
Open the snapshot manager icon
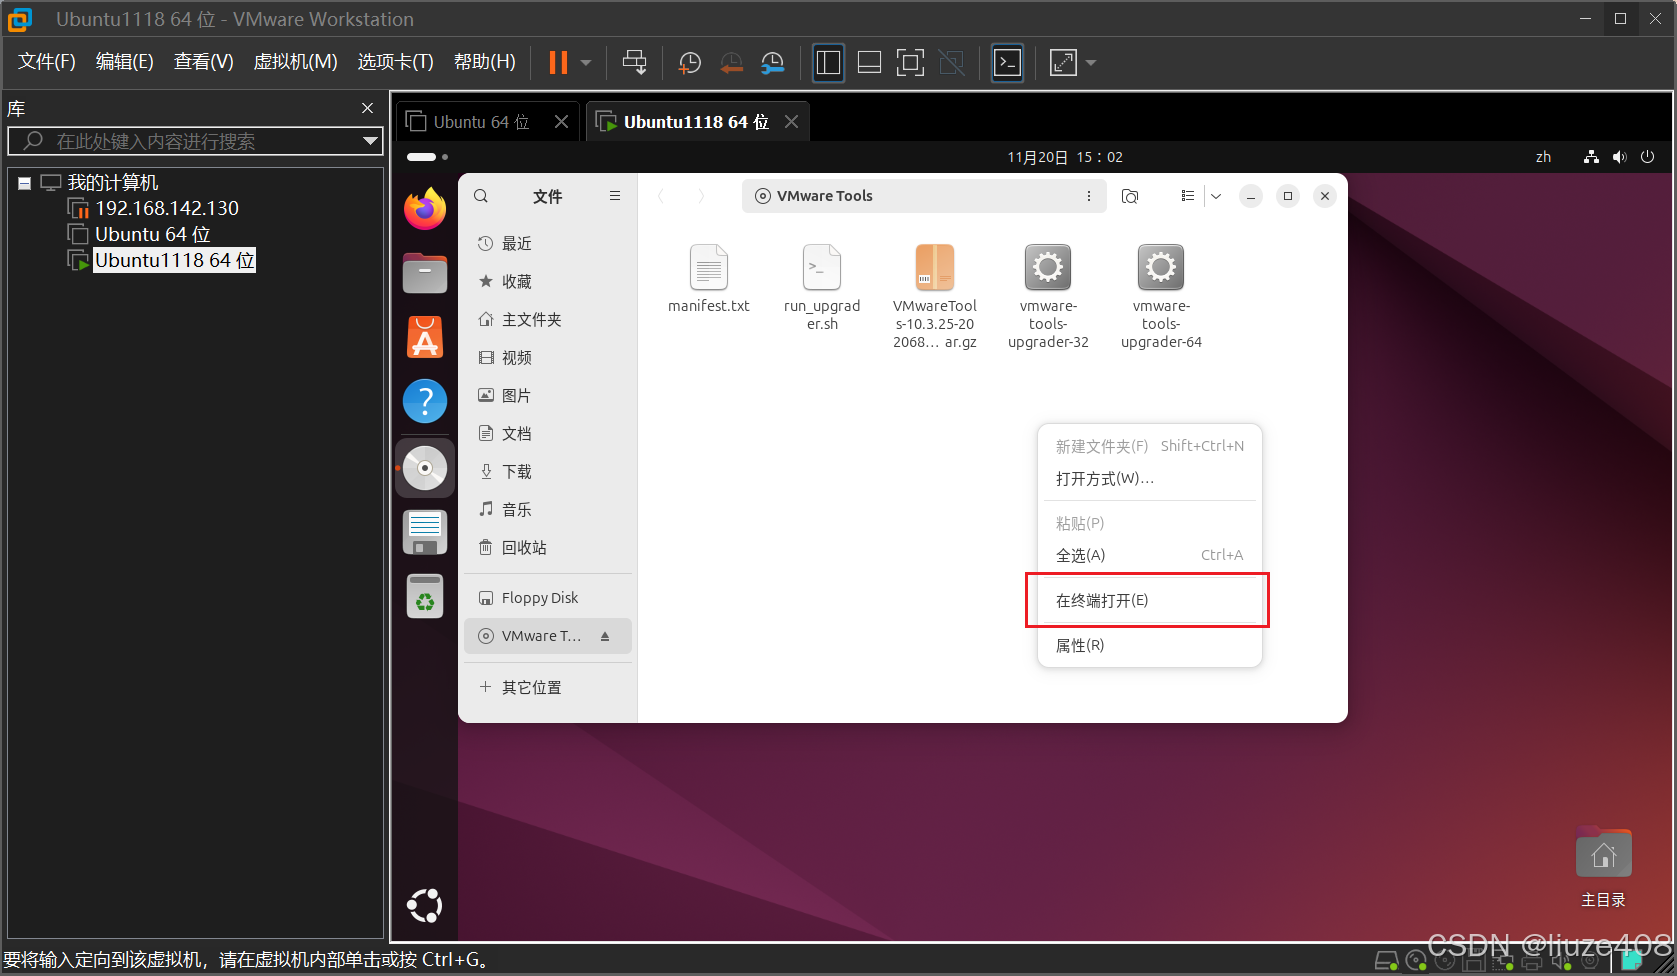(x=772, y=62)
